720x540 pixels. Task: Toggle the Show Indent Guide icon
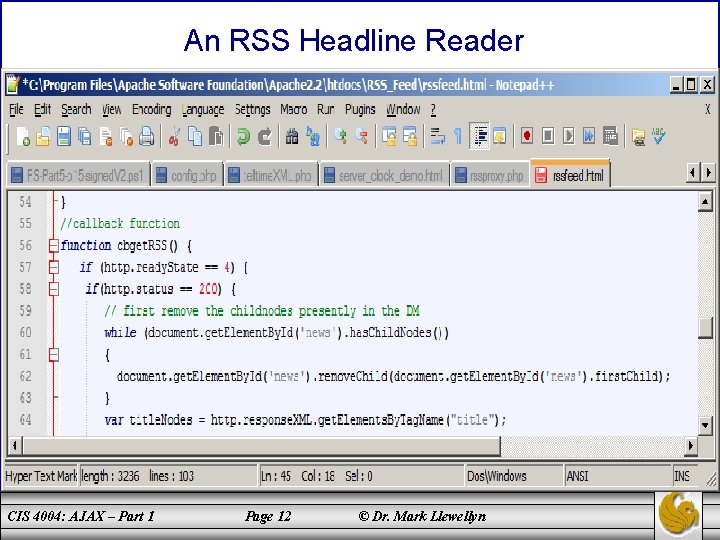480,136
